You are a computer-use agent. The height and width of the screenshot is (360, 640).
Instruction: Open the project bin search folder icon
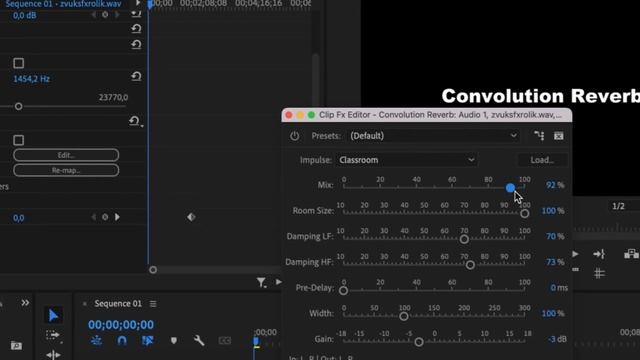[16, 346]
